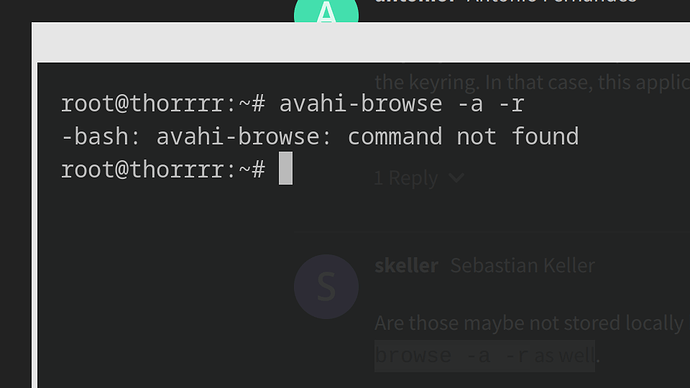
Task: Click the highlighted 'browse -a -r' code snippet
Action: [484, 356]
